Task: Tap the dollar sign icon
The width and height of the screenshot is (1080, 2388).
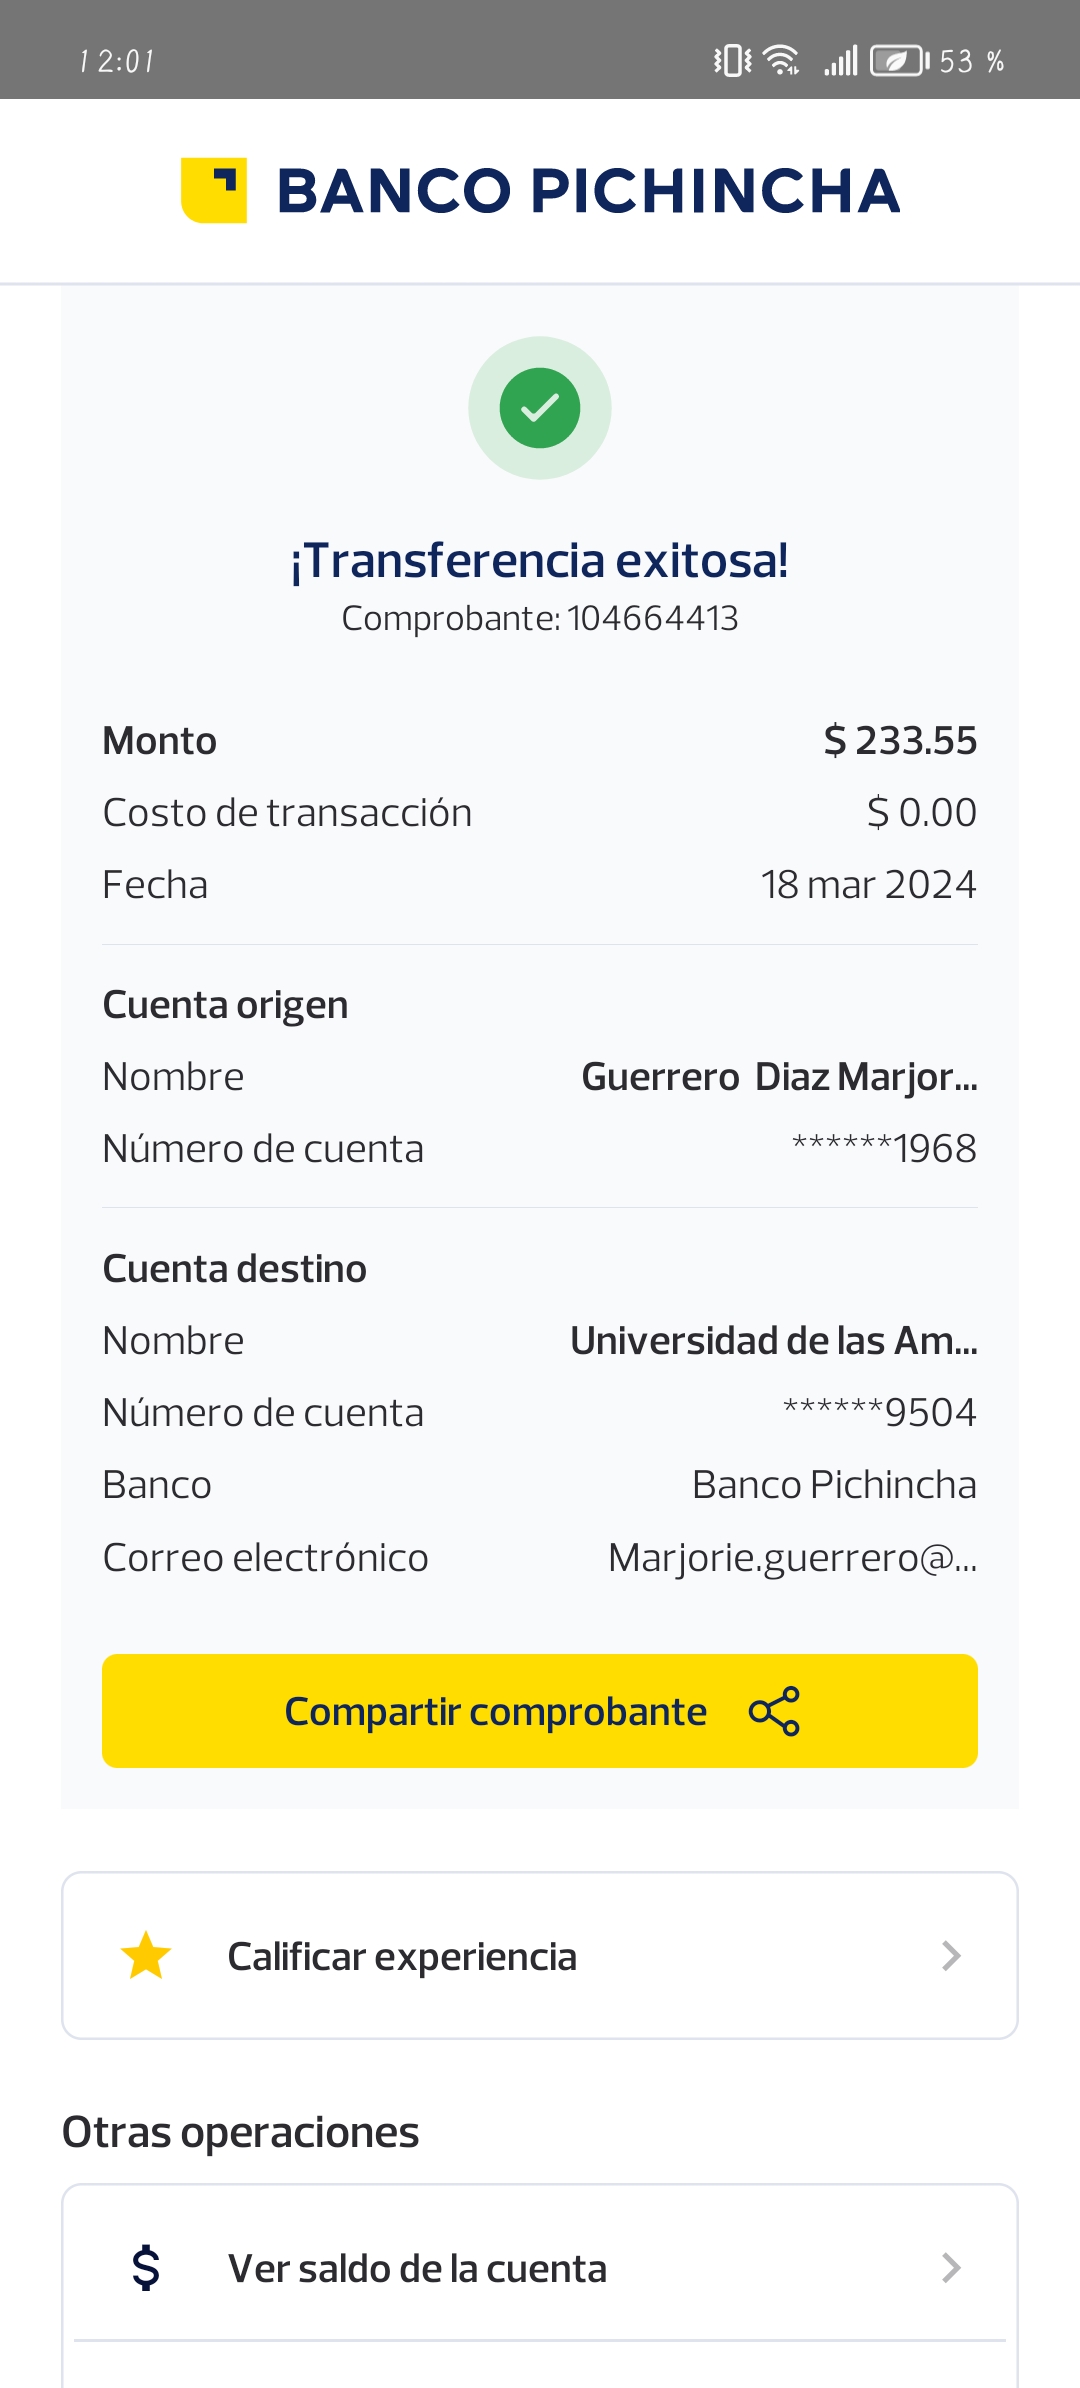Action: 146,2268
